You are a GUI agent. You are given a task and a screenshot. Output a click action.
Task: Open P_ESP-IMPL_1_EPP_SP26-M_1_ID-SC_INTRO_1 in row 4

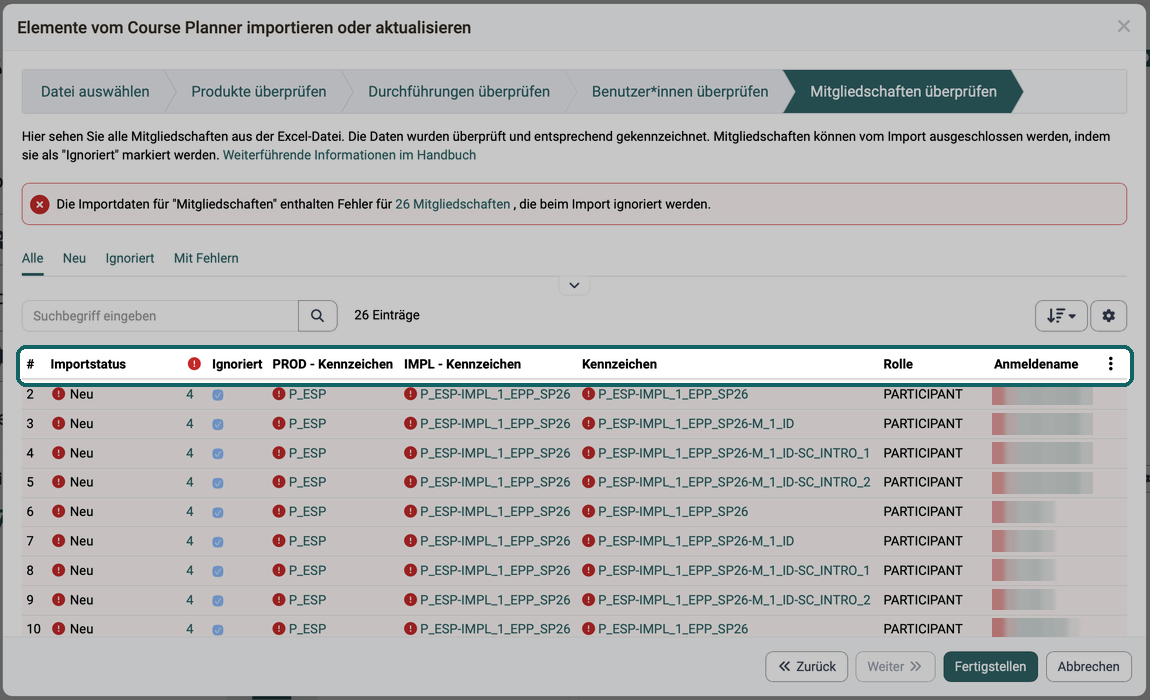(x=733, y=453)
